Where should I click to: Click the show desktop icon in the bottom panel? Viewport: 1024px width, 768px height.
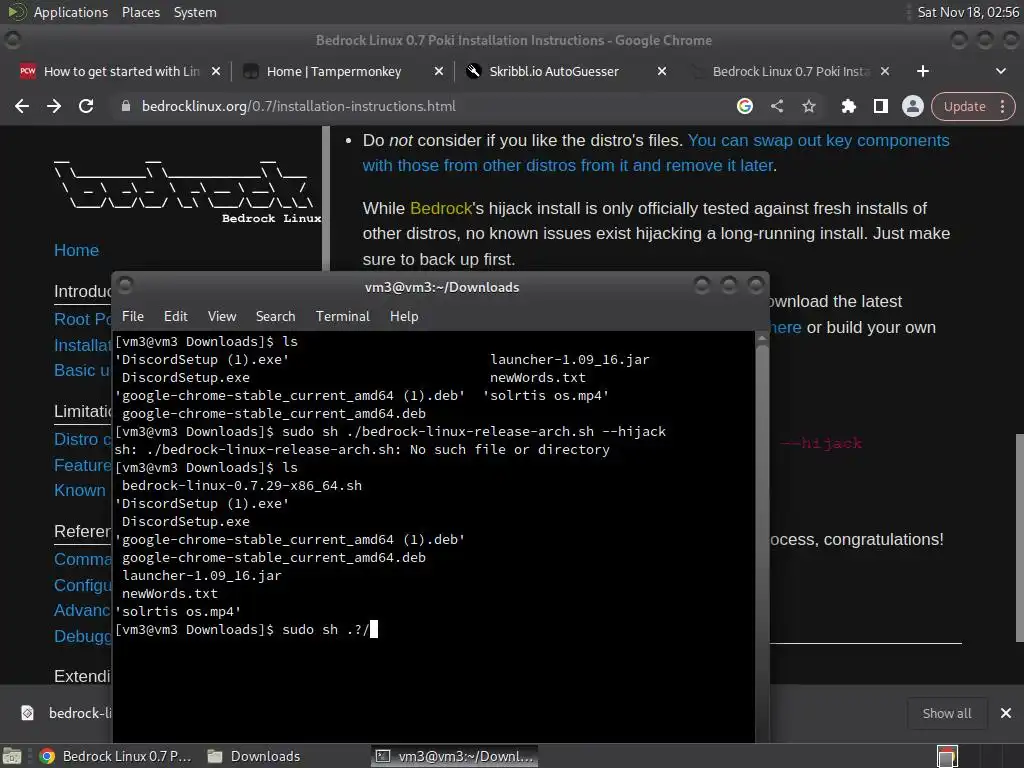click(x=12, y=756)
